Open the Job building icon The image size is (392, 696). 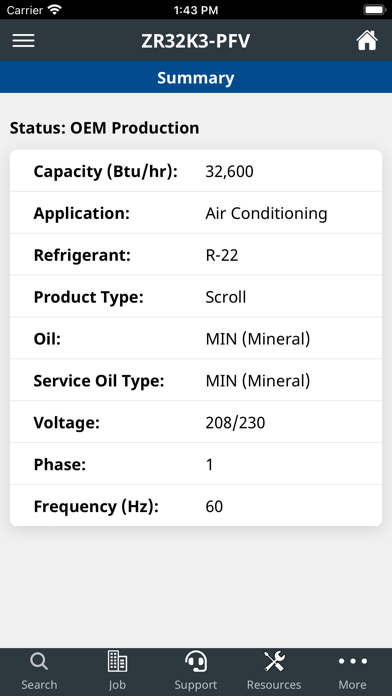tap(117, 662)
